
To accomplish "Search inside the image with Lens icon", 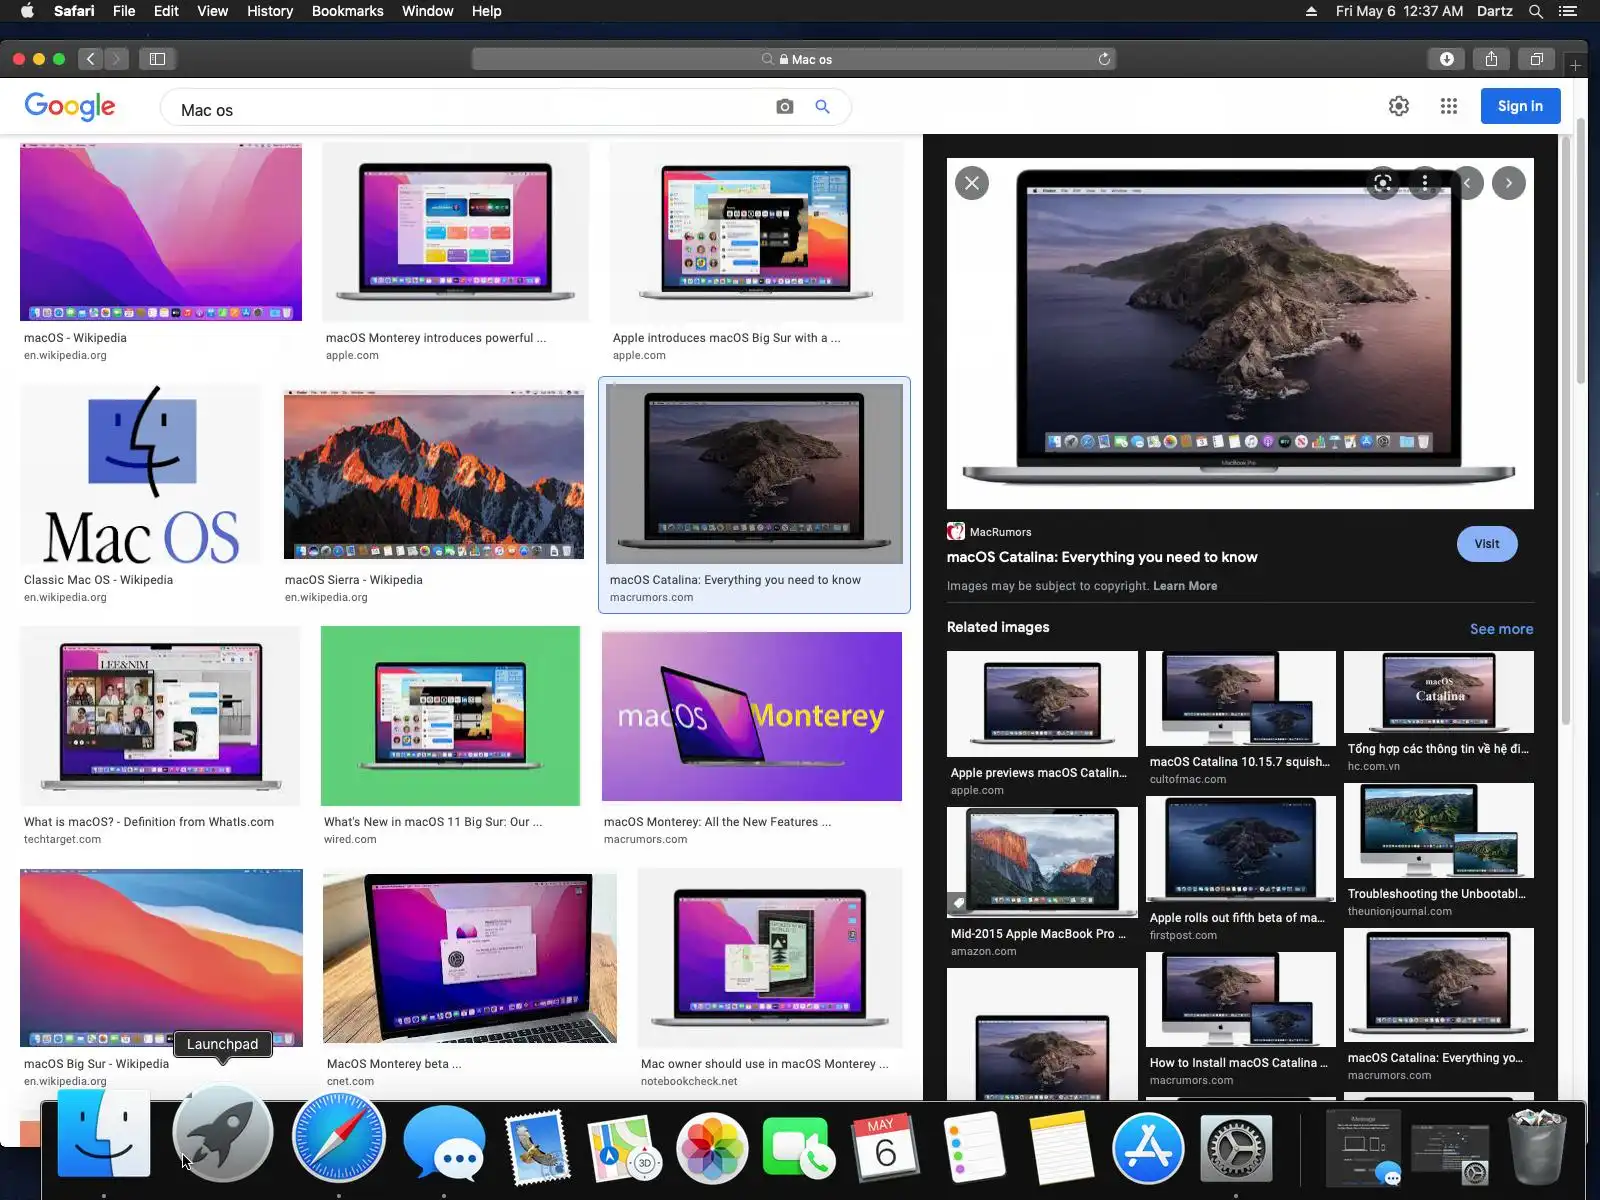I will [x=1383, y=183].
